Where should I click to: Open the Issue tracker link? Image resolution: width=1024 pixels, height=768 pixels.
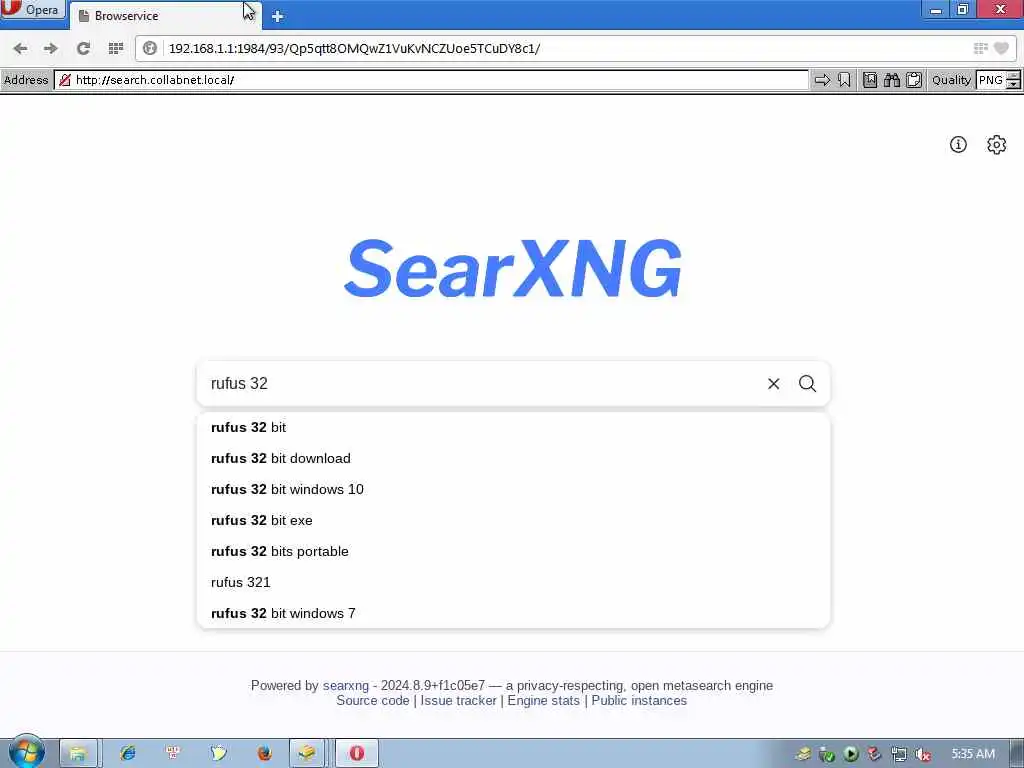point(458,701)
